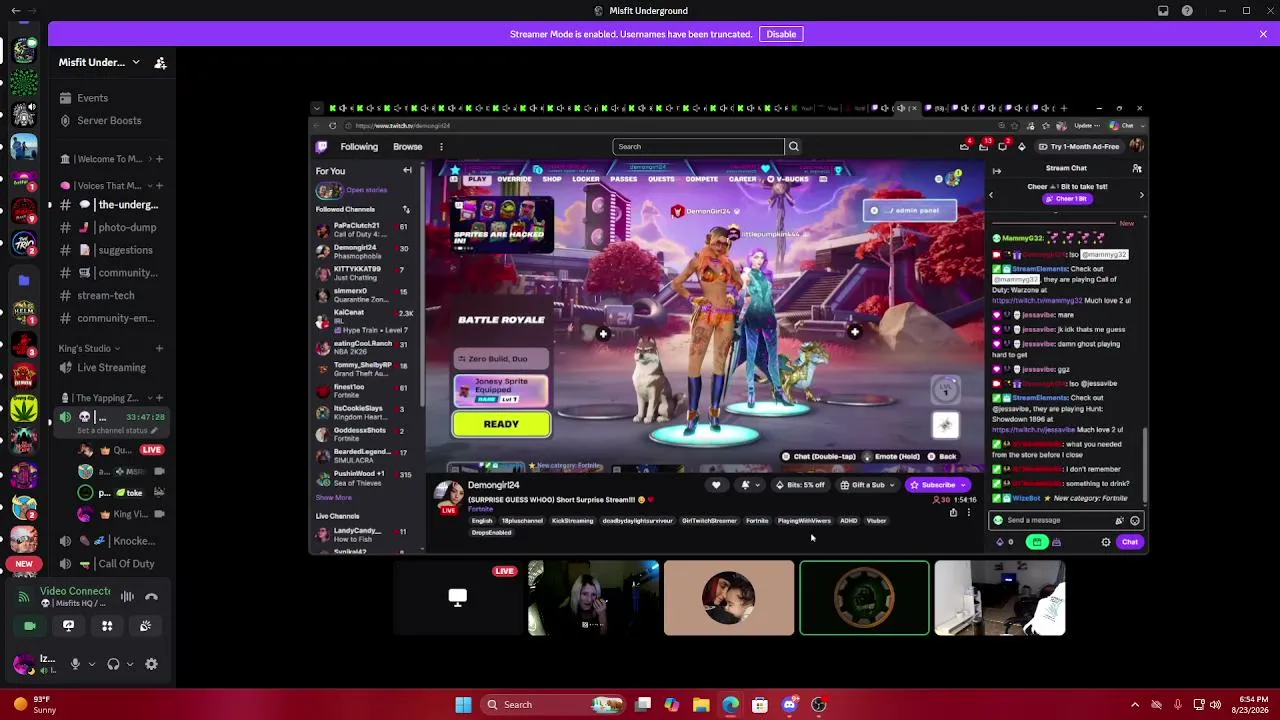Open the stream-tech channel

click(112, 296)
